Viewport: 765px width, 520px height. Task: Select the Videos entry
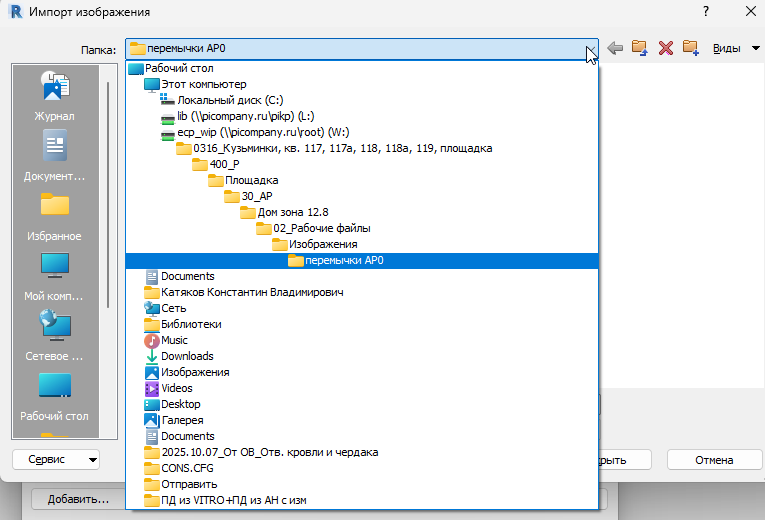tap(362, 388)
